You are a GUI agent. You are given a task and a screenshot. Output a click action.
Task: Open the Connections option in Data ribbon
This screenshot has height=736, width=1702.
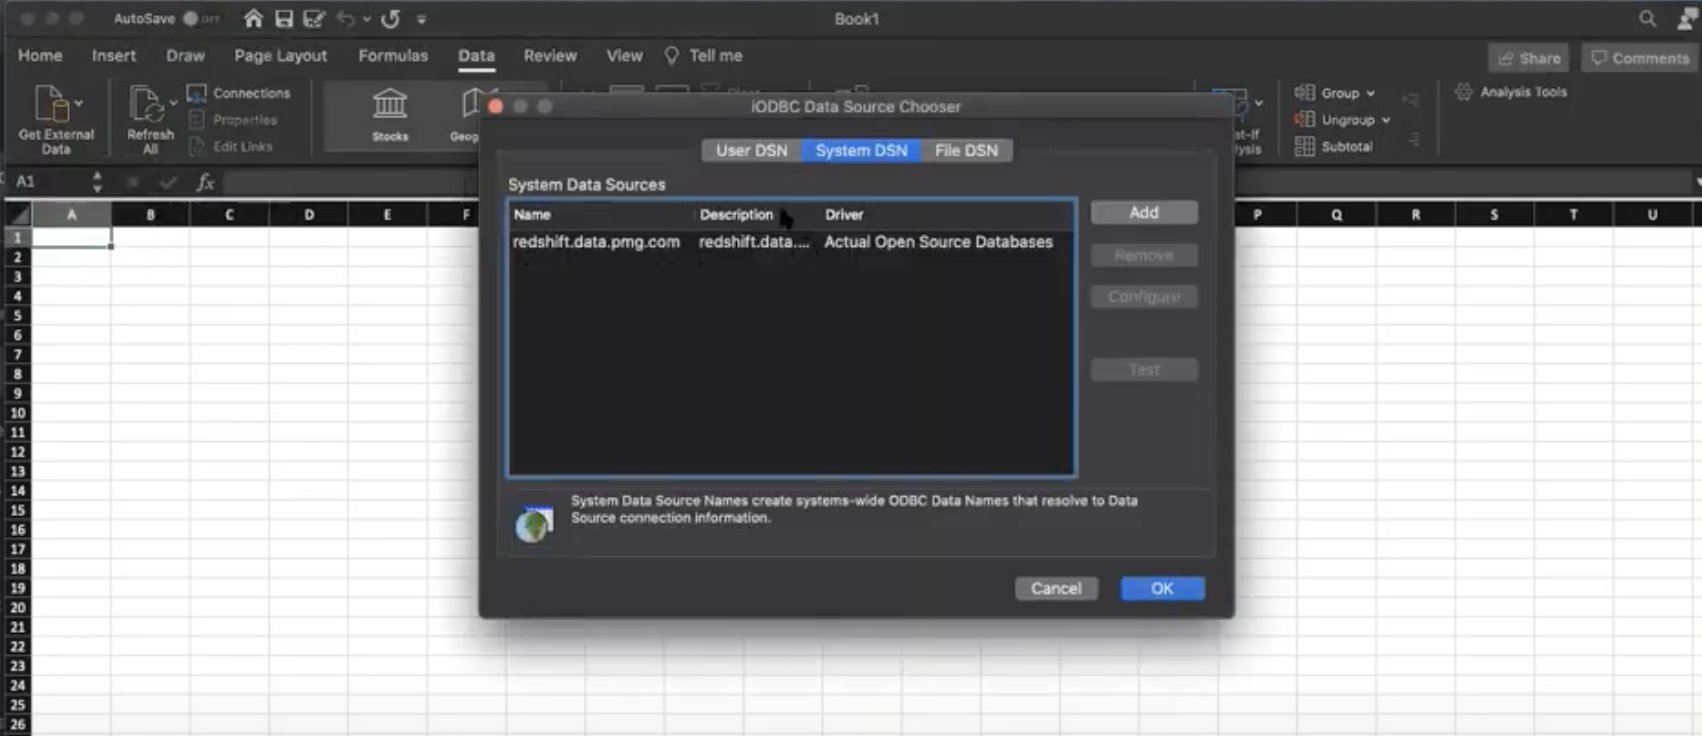tap(239, 93)
